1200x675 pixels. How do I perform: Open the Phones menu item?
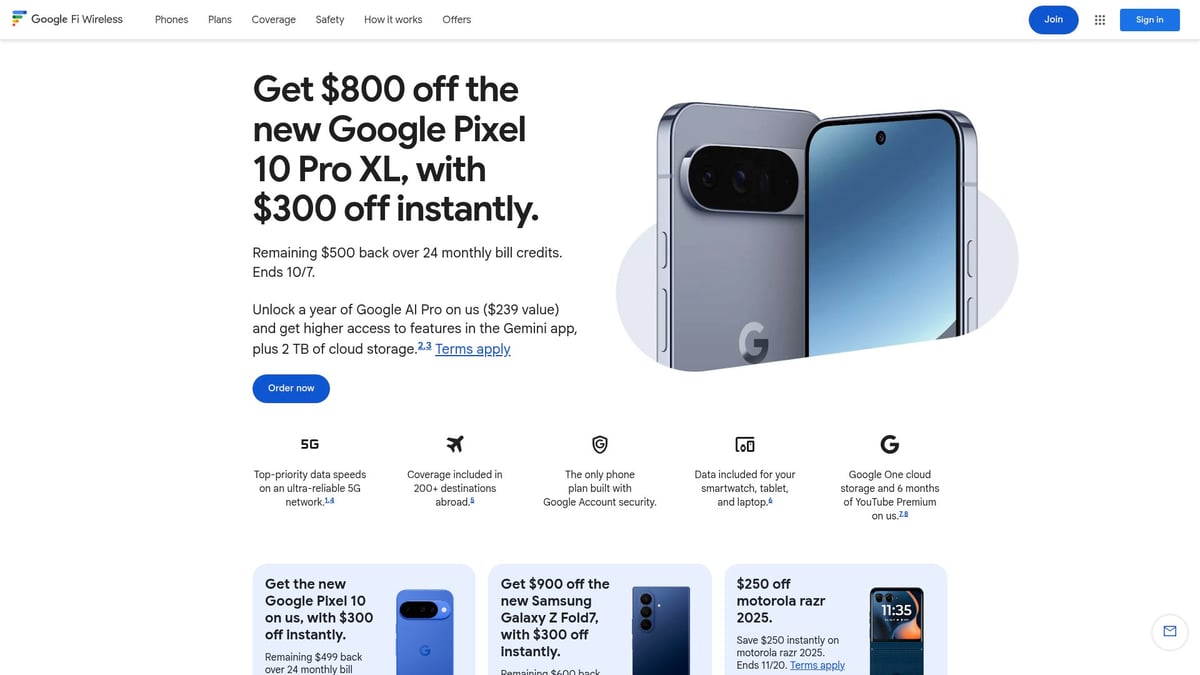tap(172, 20)
